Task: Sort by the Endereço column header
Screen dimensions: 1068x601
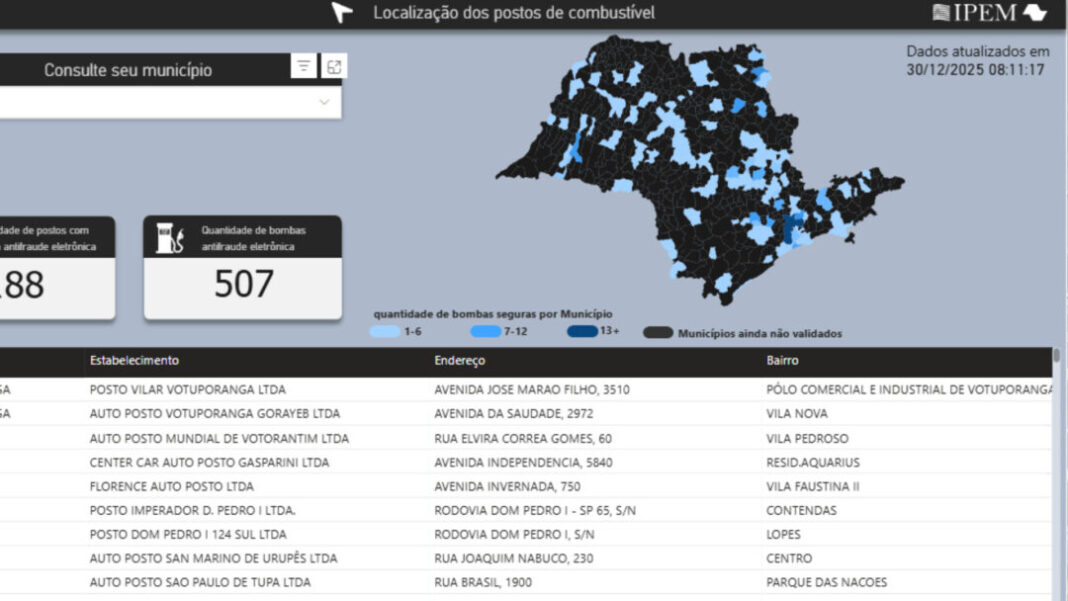Action: point(460,360)
